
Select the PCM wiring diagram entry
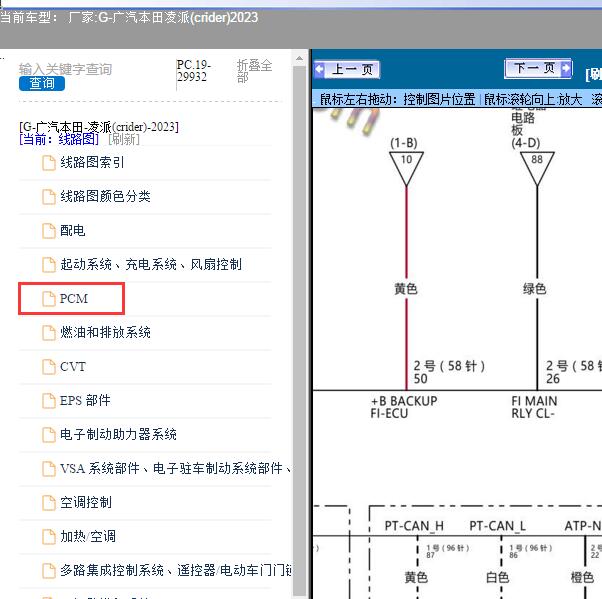click(74, 298)
